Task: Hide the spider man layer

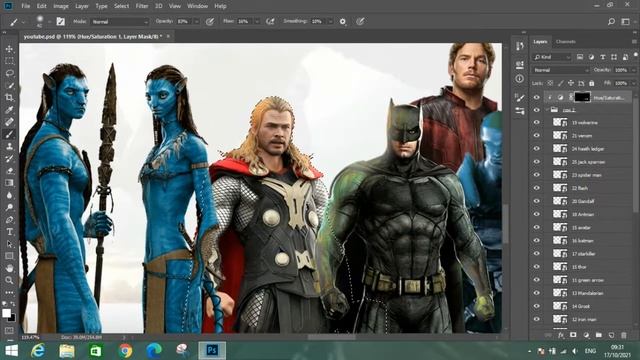Action: coord(536,175)
